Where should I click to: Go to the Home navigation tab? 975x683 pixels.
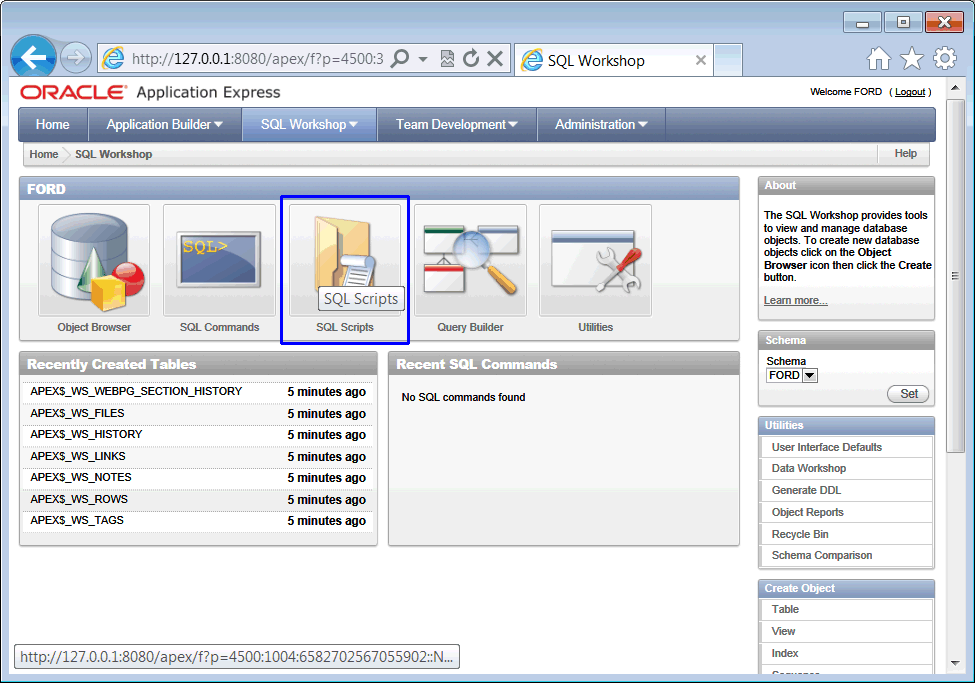point(53,124)
